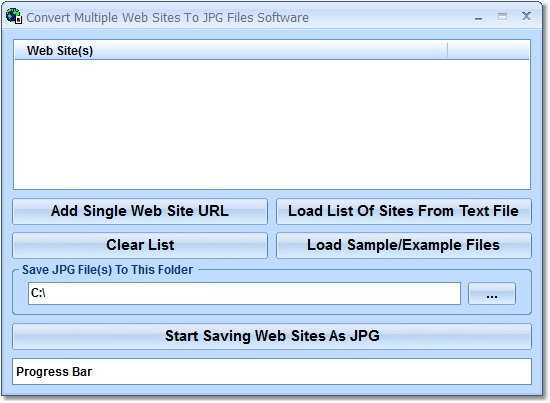Screen dimensions: 550x403
Task: Click the progress bar at the bottom
Action: [x=272, y=371]
